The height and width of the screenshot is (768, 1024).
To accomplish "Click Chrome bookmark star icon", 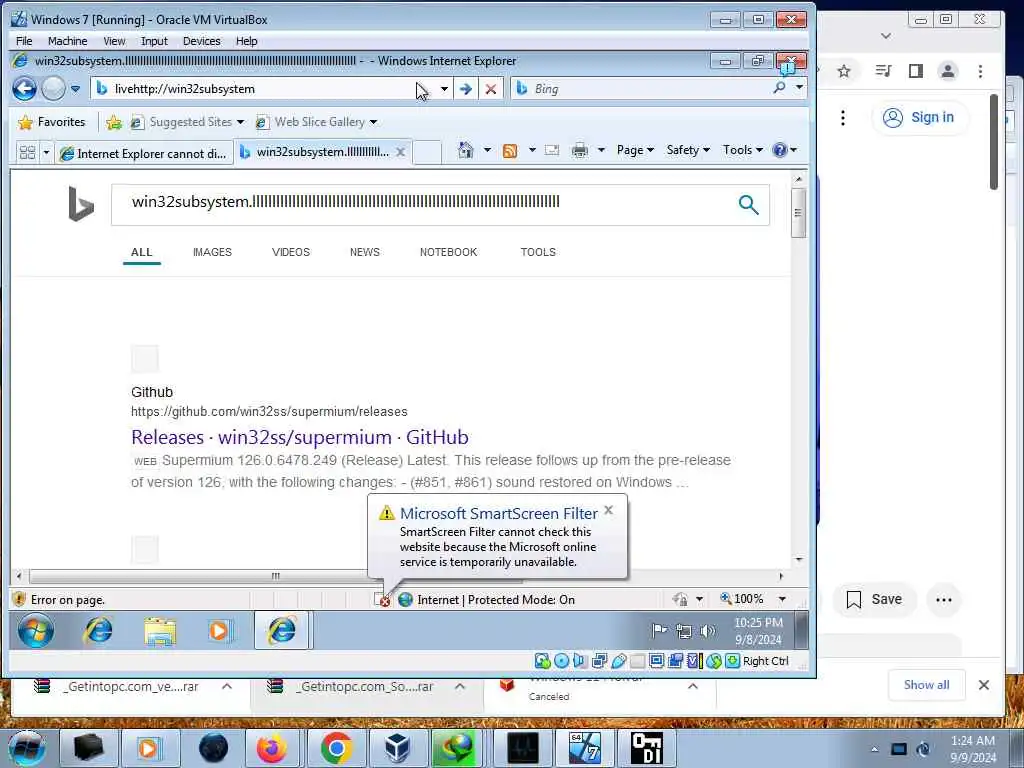I will click(844, 71).
